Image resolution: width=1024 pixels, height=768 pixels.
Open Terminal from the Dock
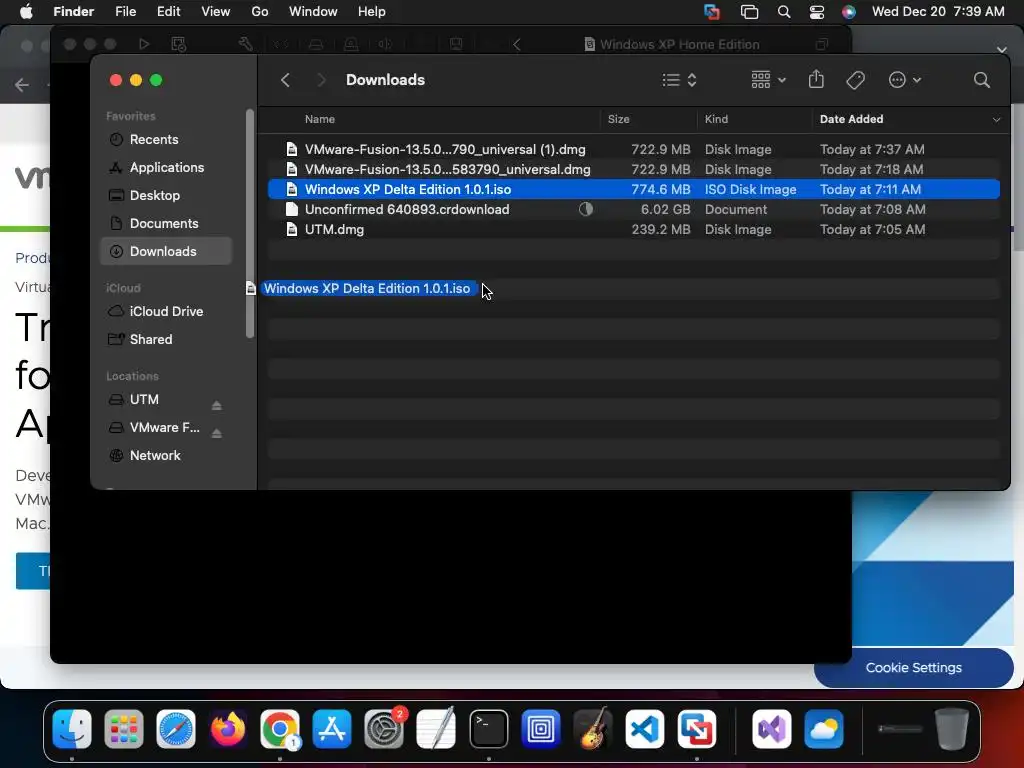(x=488, y=729)
